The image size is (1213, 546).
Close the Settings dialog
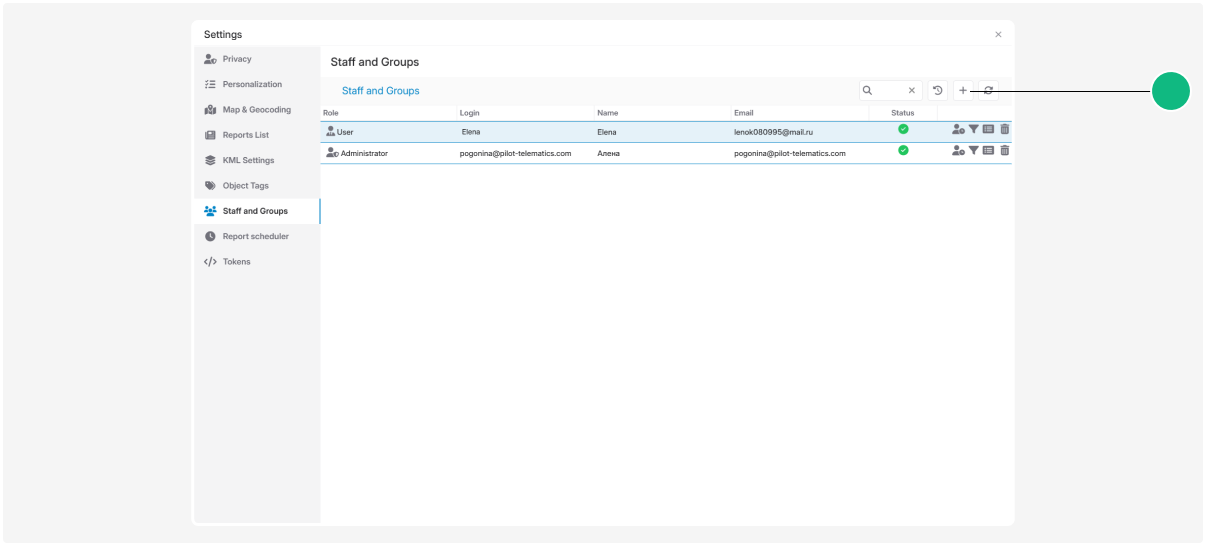998,35
